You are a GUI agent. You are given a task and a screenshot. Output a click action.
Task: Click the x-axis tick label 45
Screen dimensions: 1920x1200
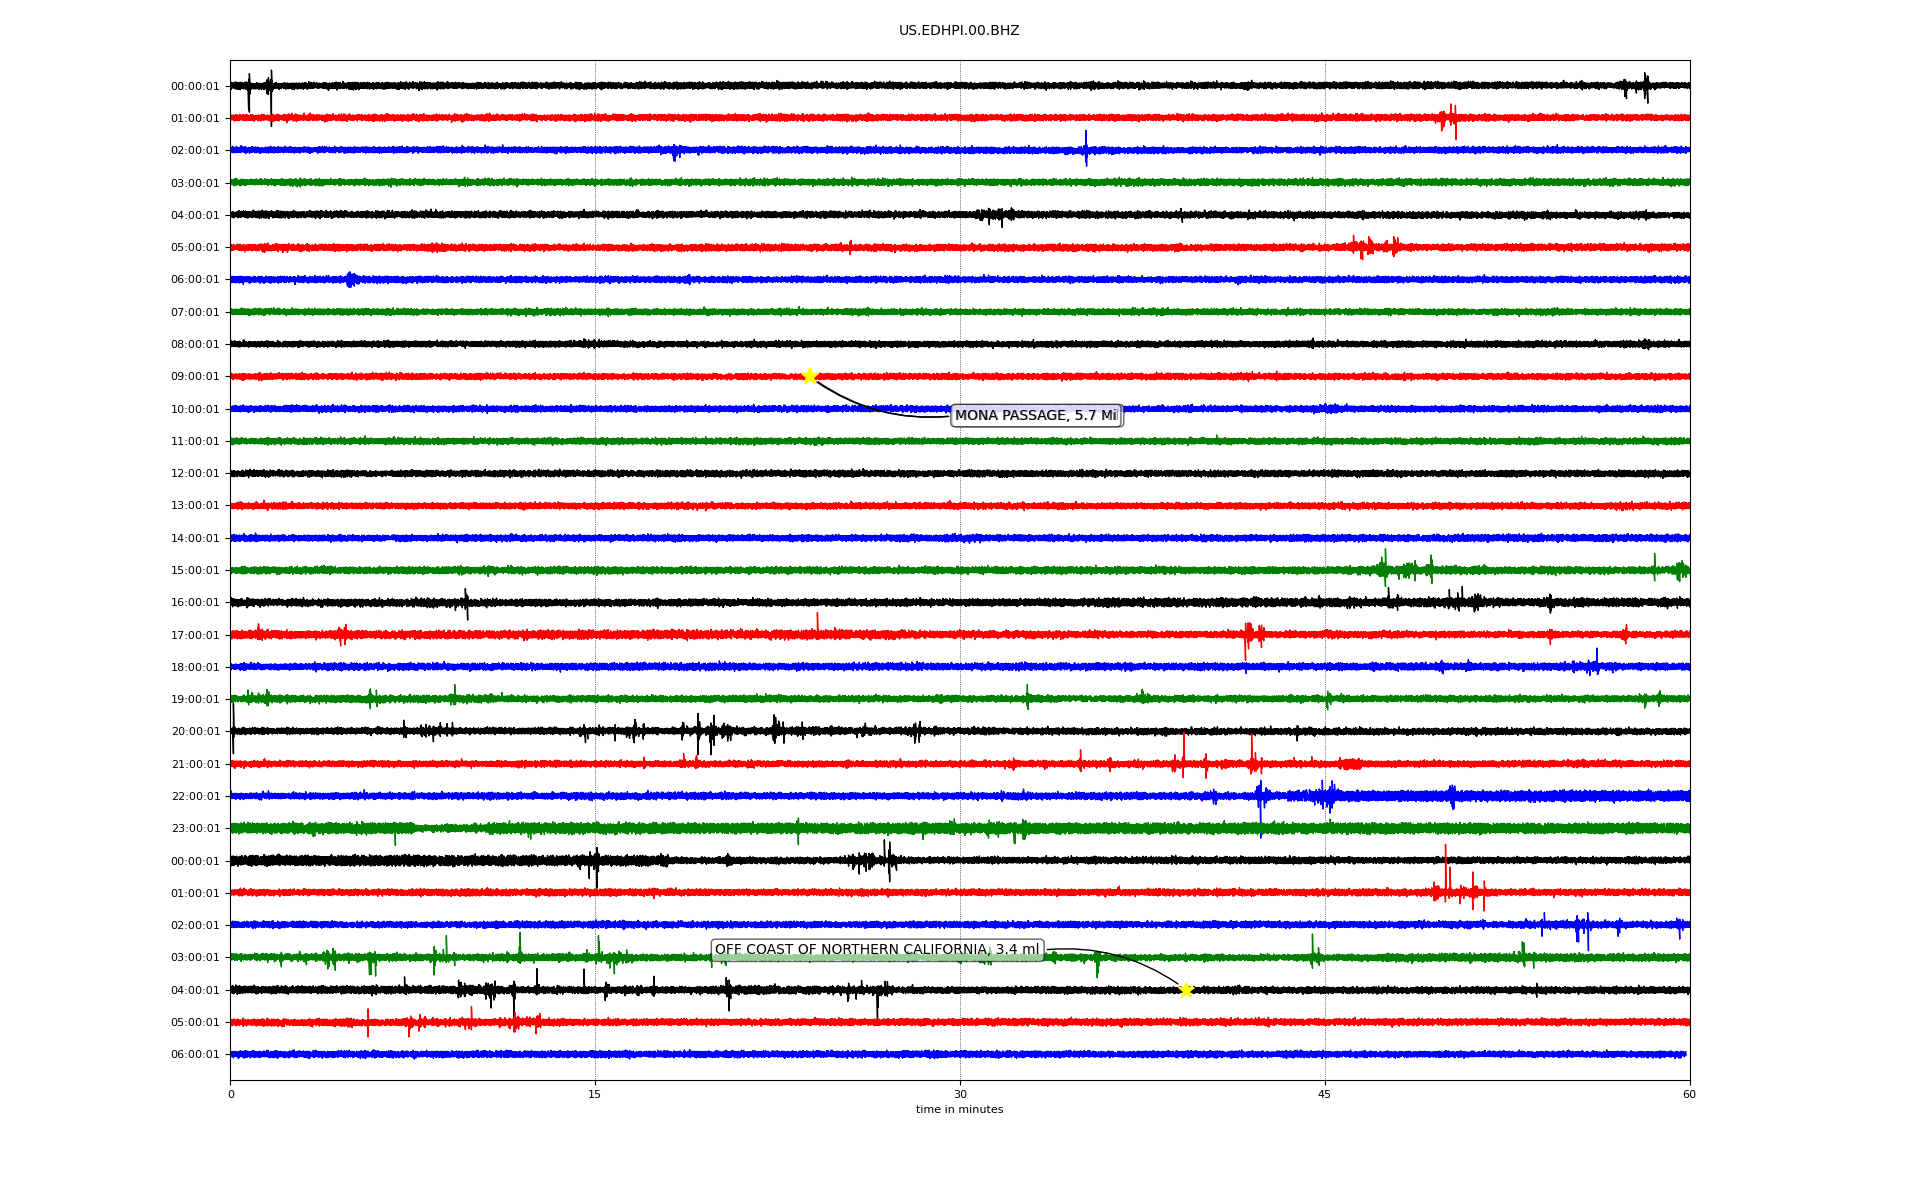point(1325,1095)
